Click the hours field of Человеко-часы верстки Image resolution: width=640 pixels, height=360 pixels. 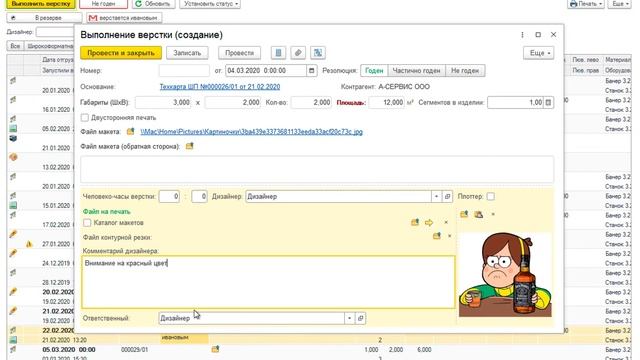tap(169, 196)
